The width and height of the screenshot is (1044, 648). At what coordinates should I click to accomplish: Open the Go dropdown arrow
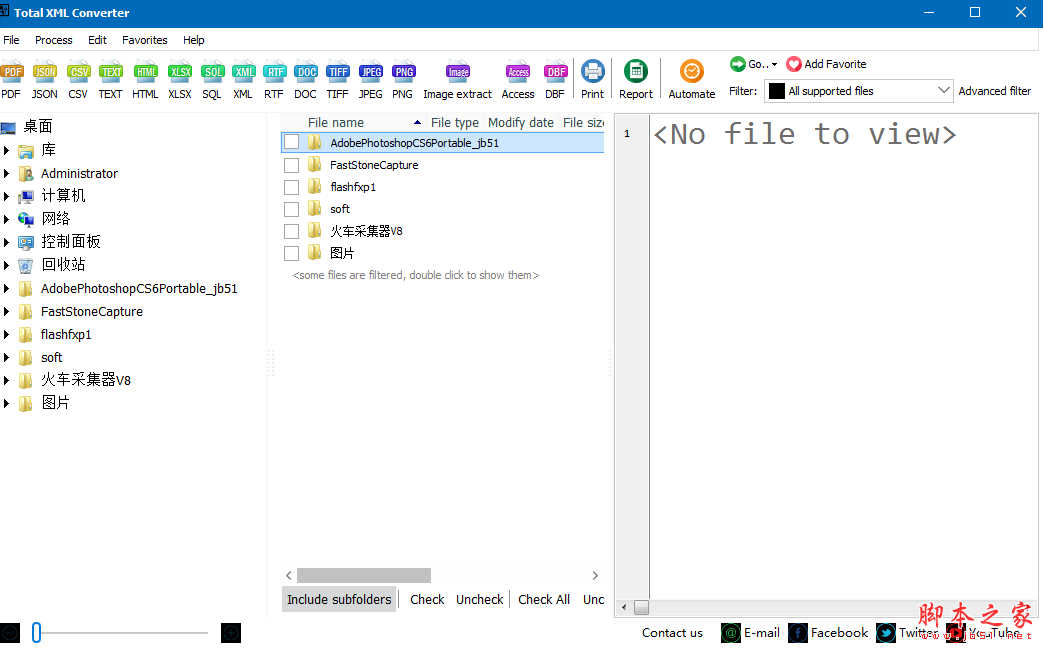774,65
